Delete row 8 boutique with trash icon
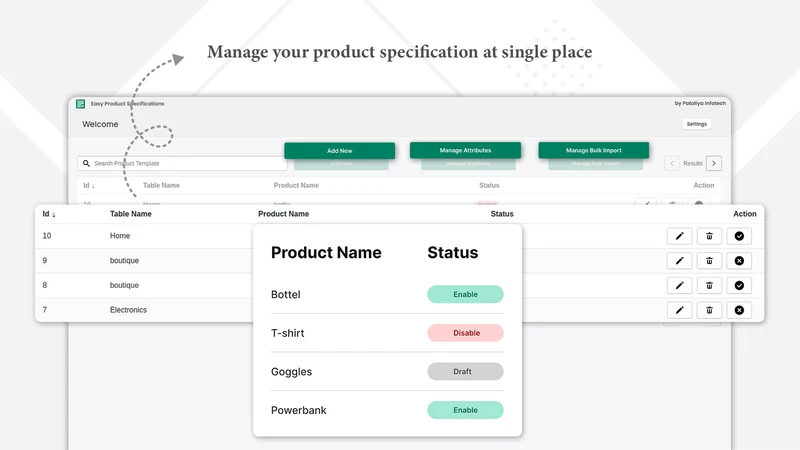800x450 pixels. point(709,285)
